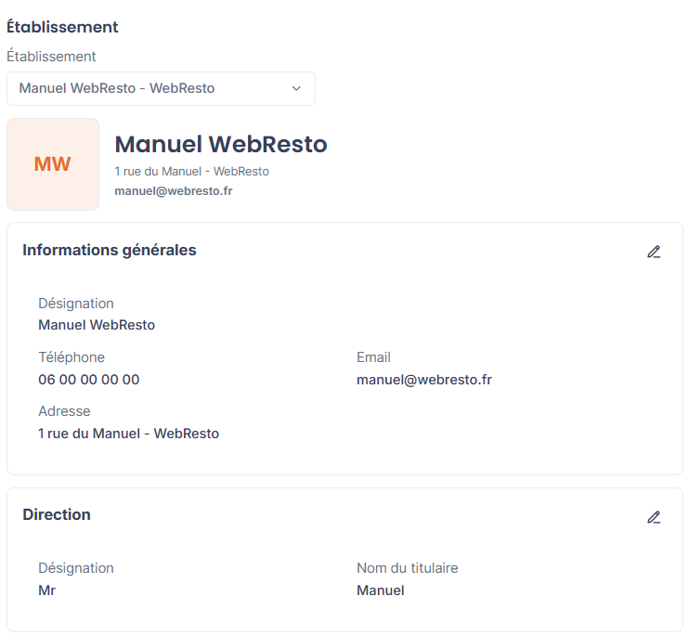Edit the Informations générales section
The width and height of the screenshot is (688, 635).
click(x=654, y=252)
